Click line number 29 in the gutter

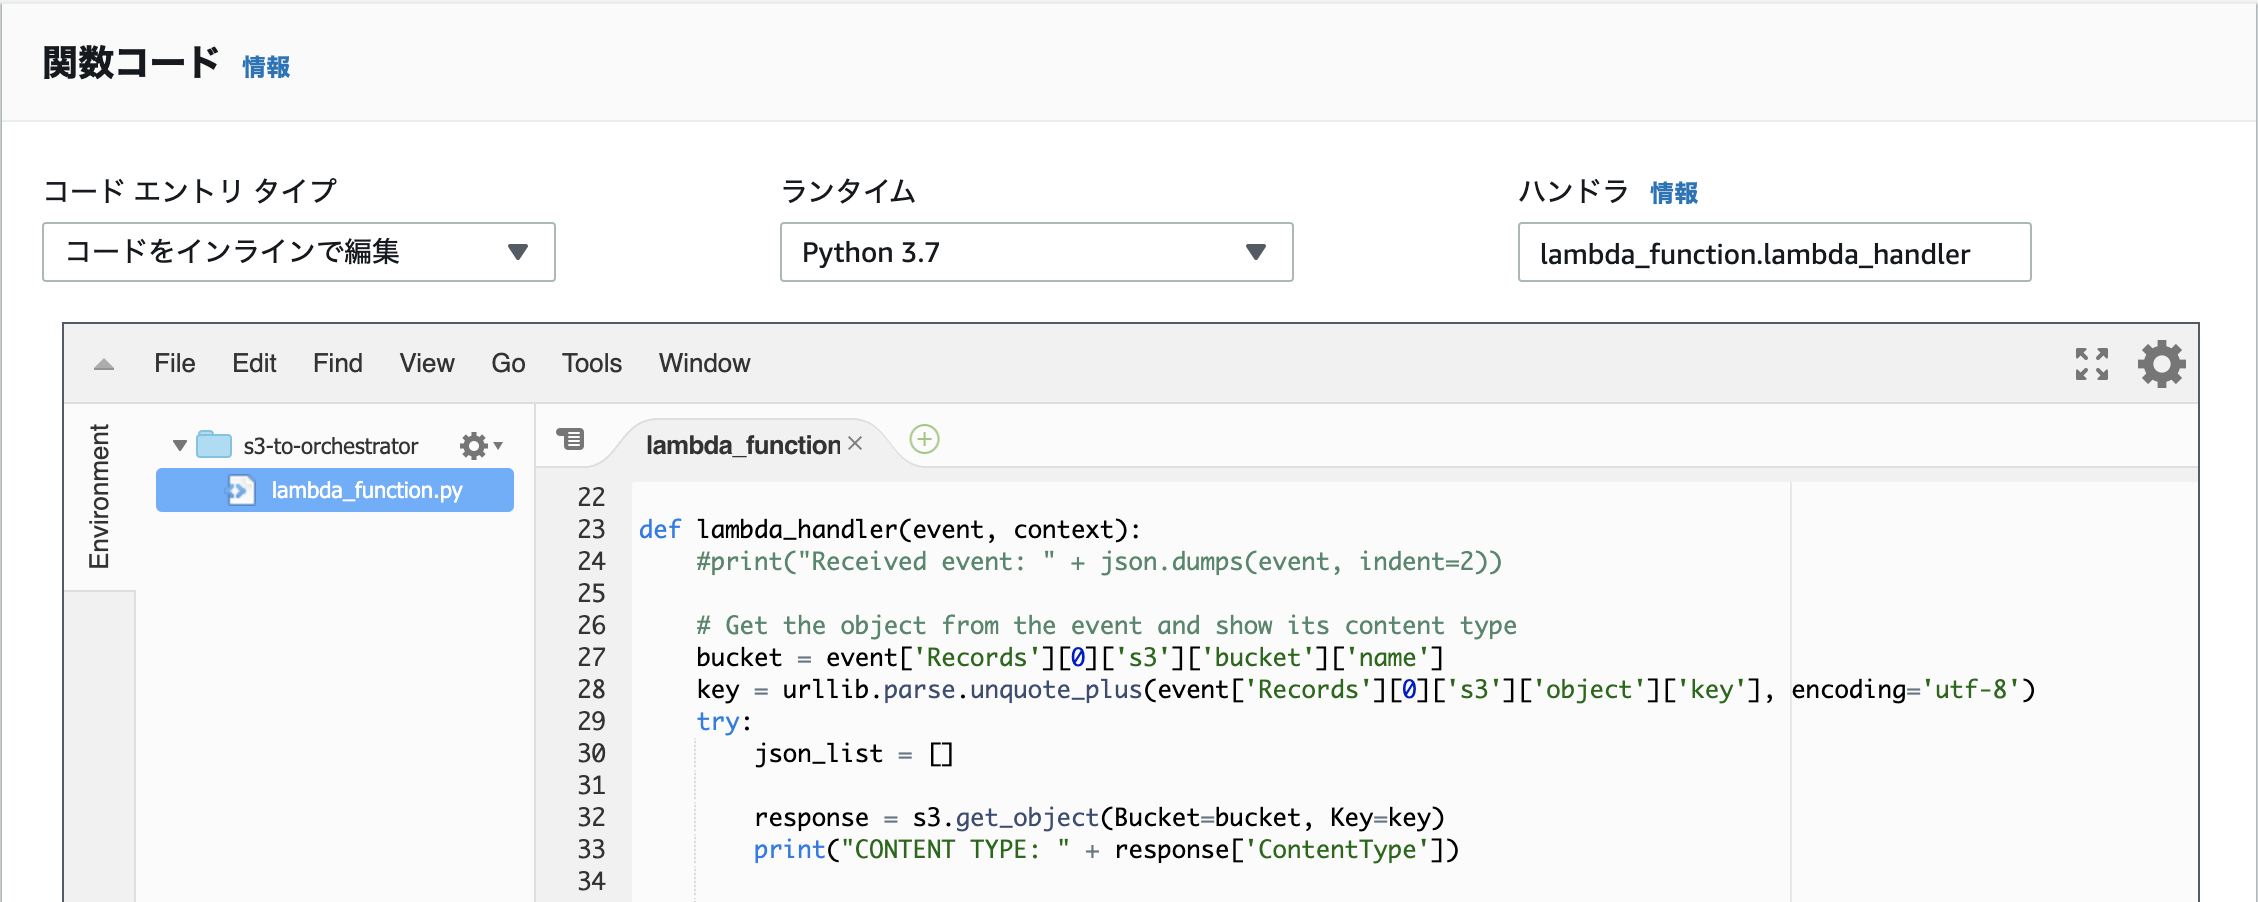click(x=591, y=721)
